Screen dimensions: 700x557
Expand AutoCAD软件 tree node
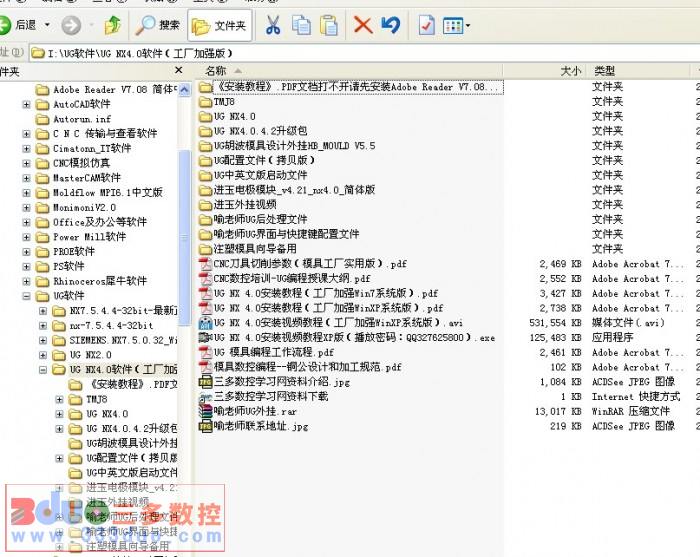[26, 104]
